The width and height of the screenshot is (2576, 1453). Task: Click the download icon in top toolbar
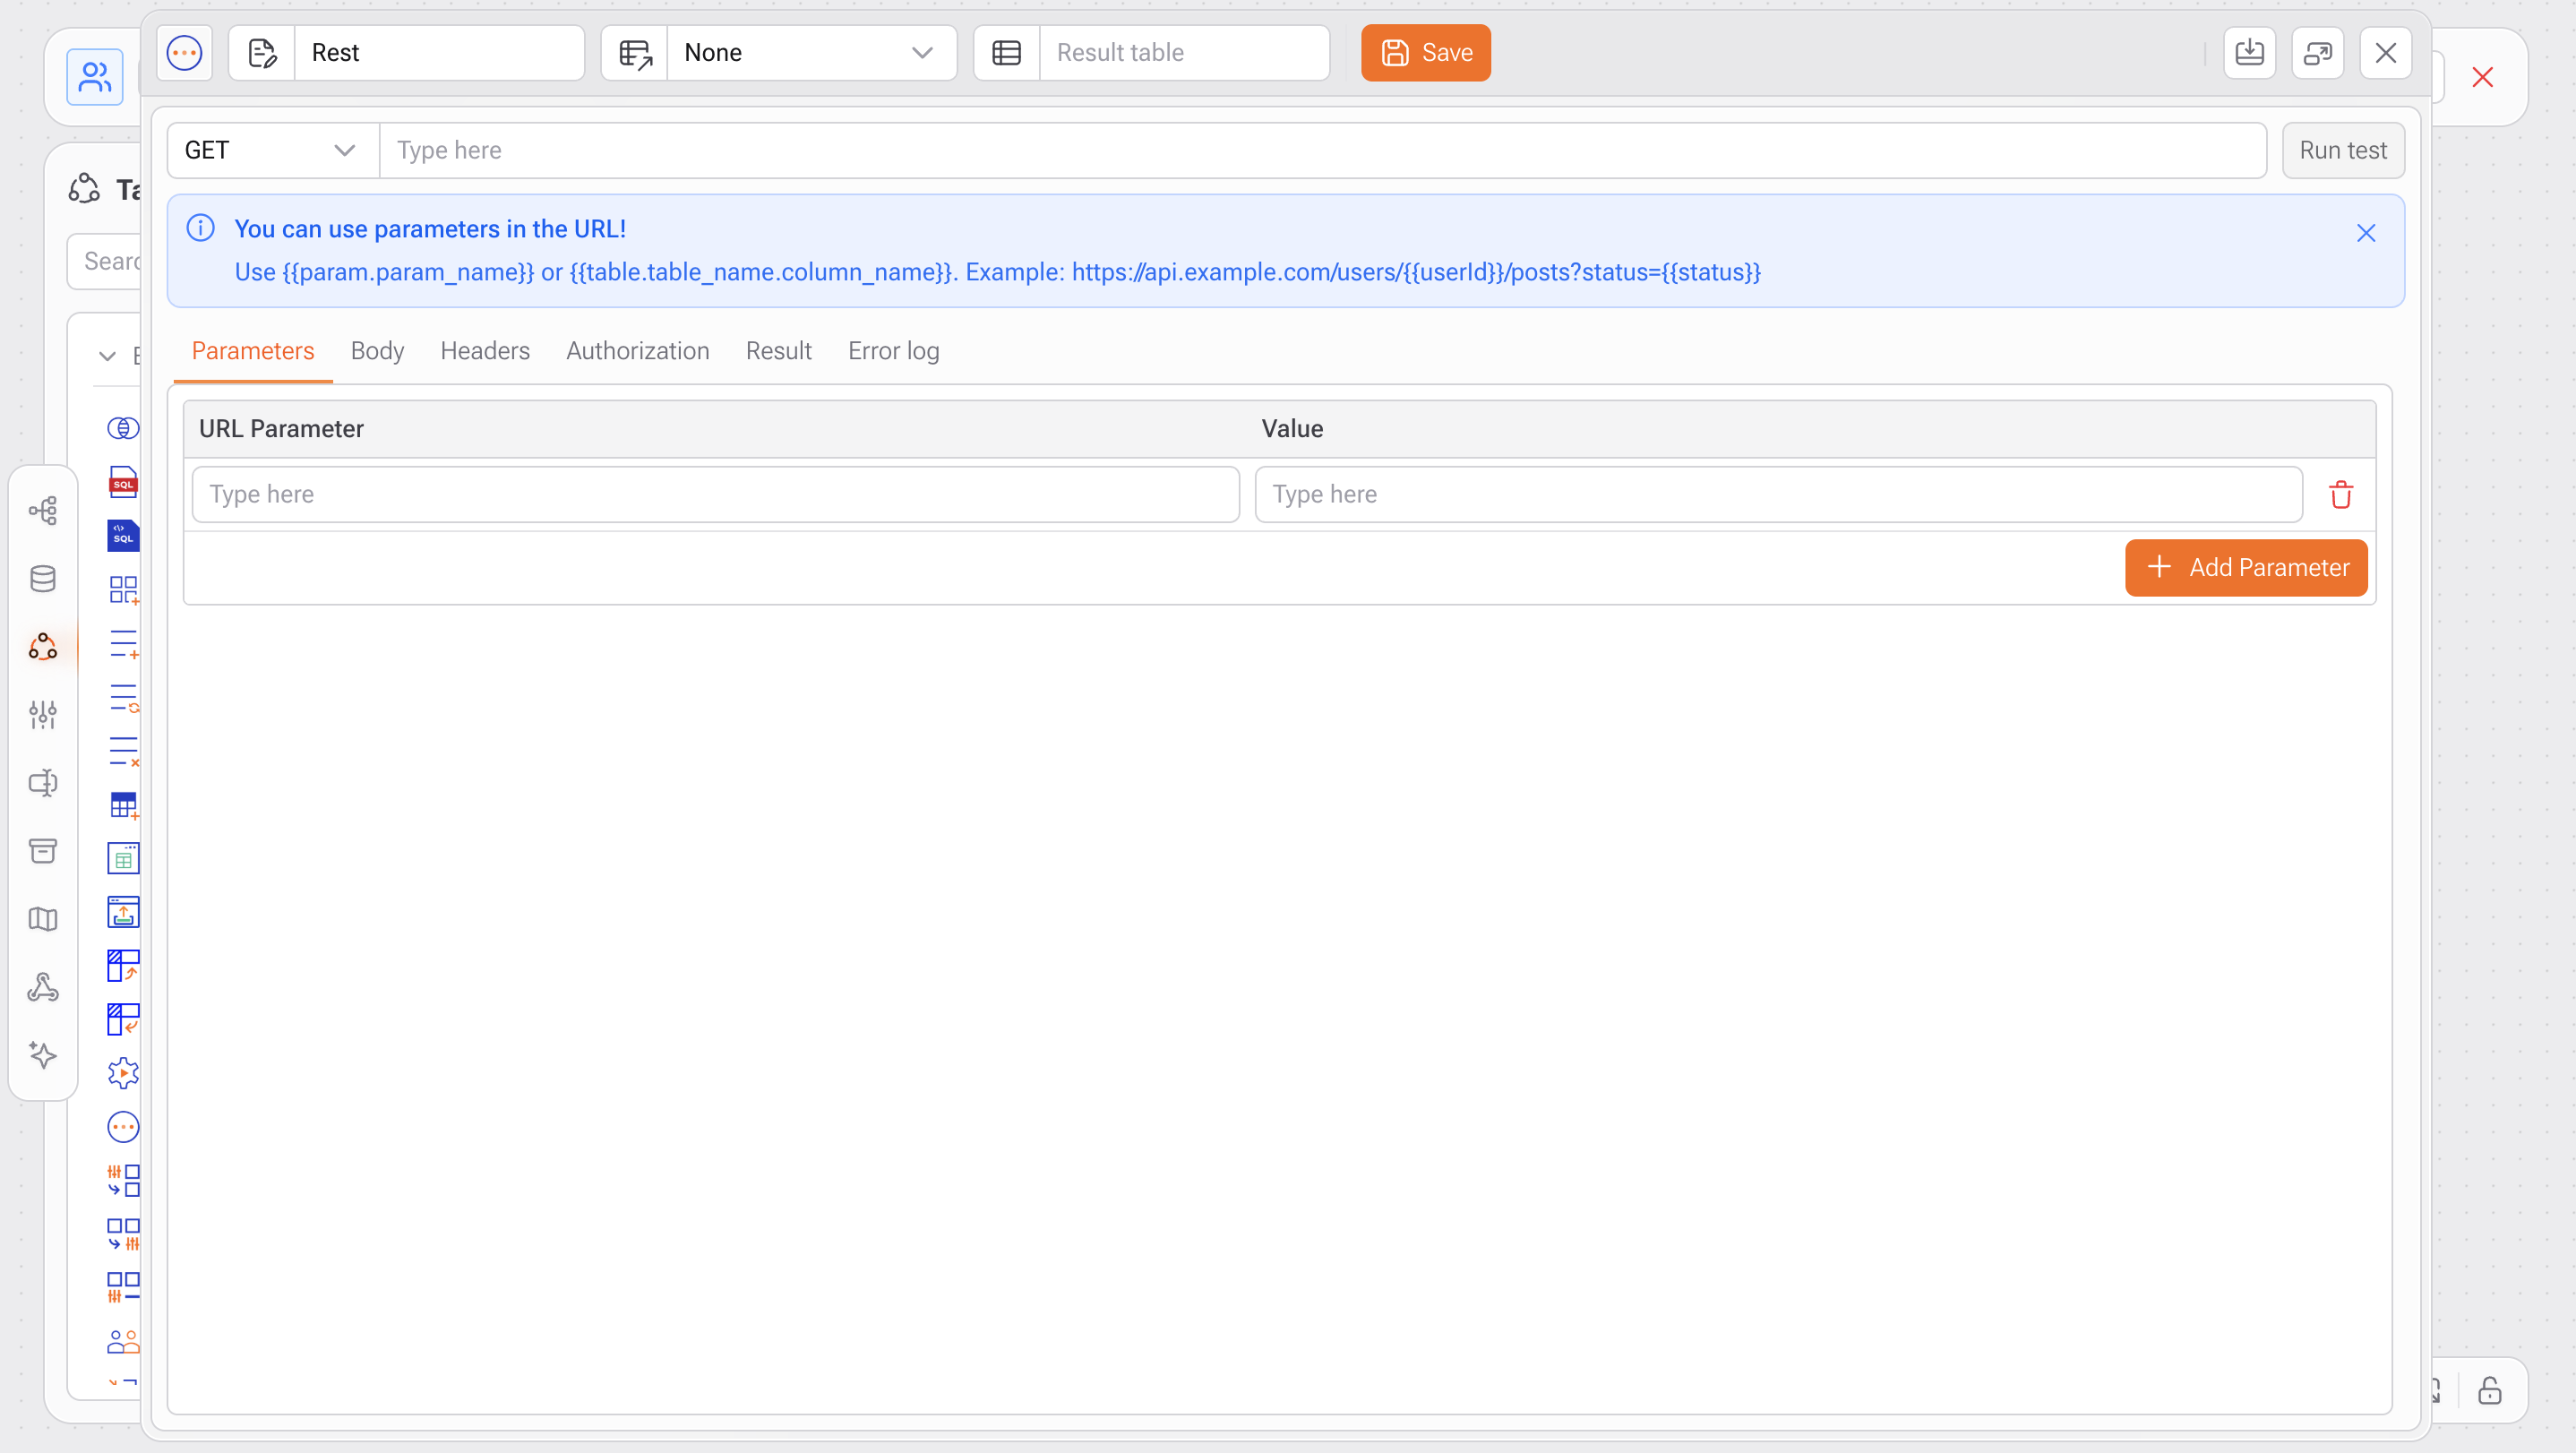(x=2249, y=53)
